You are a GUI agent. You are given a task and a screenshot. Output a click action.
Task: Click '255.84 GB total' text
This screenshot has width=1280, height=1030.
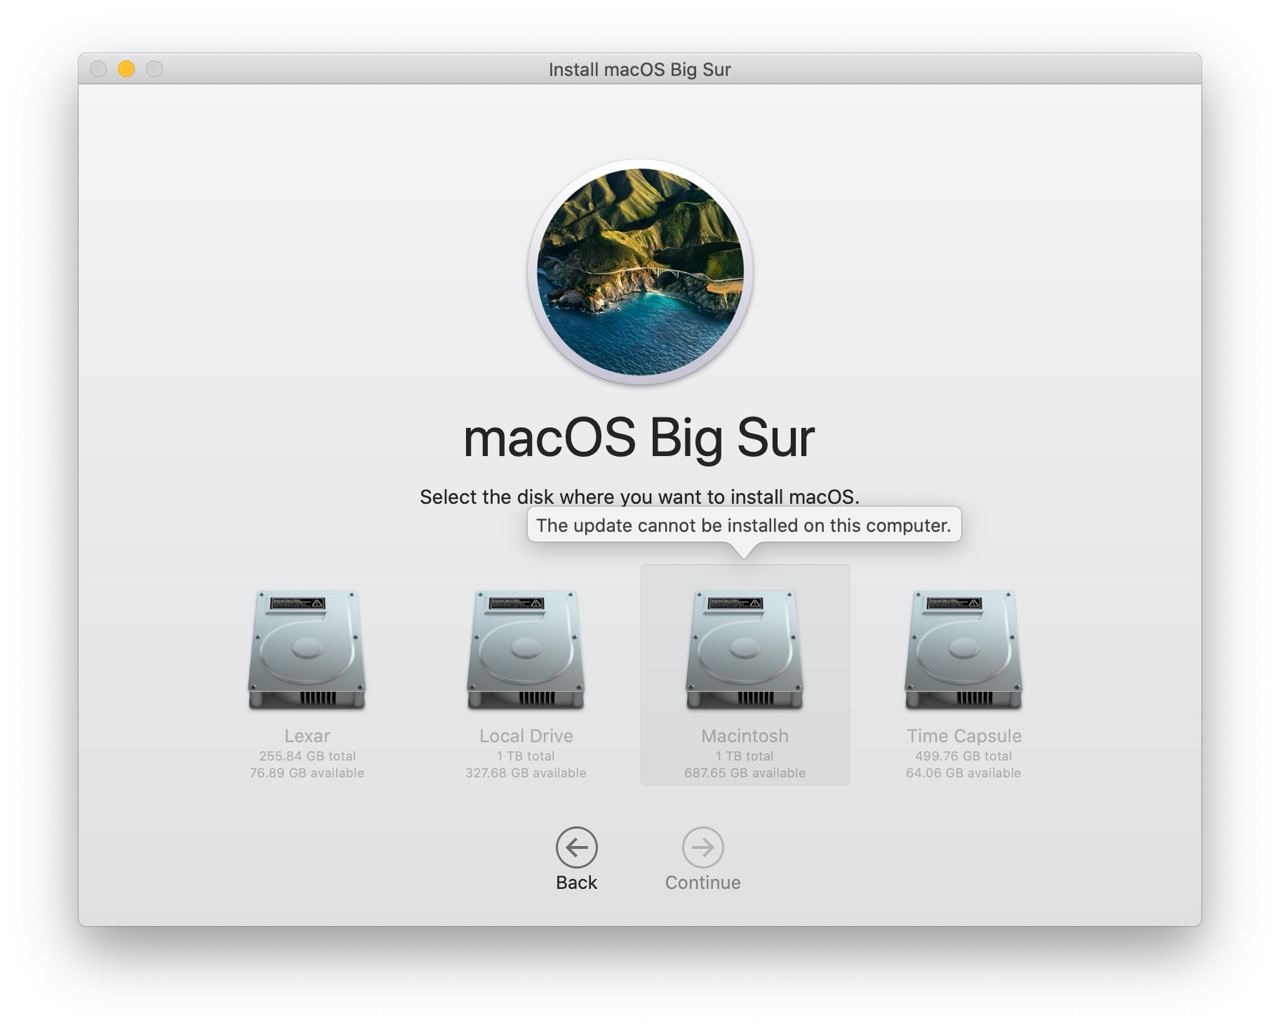pyautogui.click(x=307, y=756)
